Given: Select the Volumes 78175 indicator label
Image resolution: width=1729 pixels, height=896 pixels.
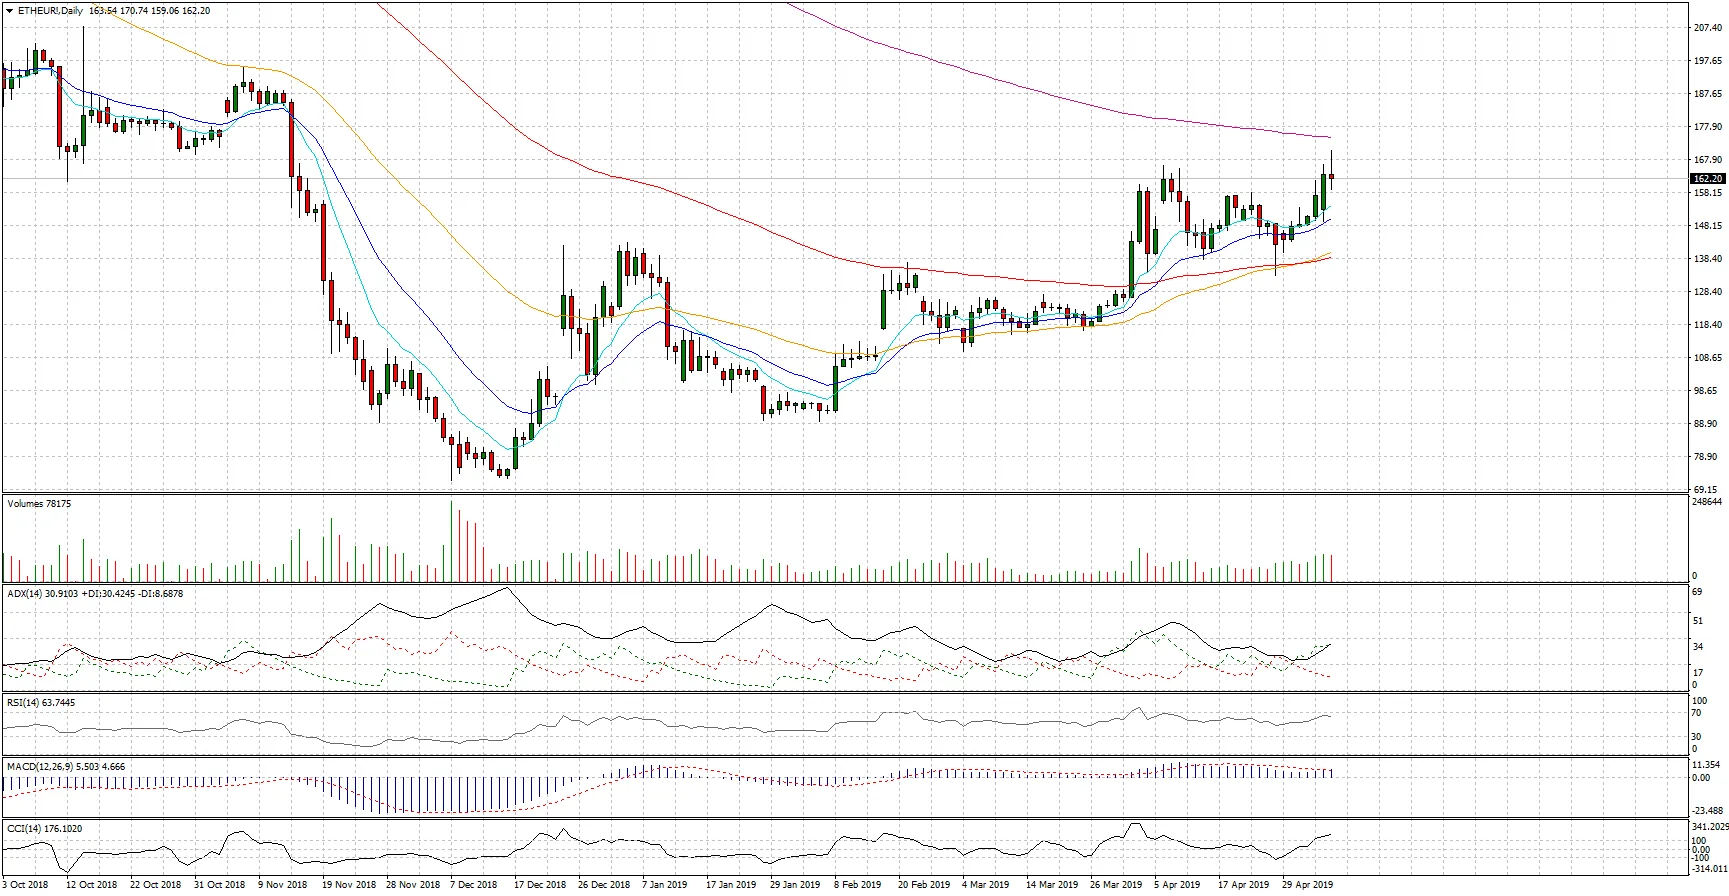Looking at the screenshot, I should click(x=39, y=504).
